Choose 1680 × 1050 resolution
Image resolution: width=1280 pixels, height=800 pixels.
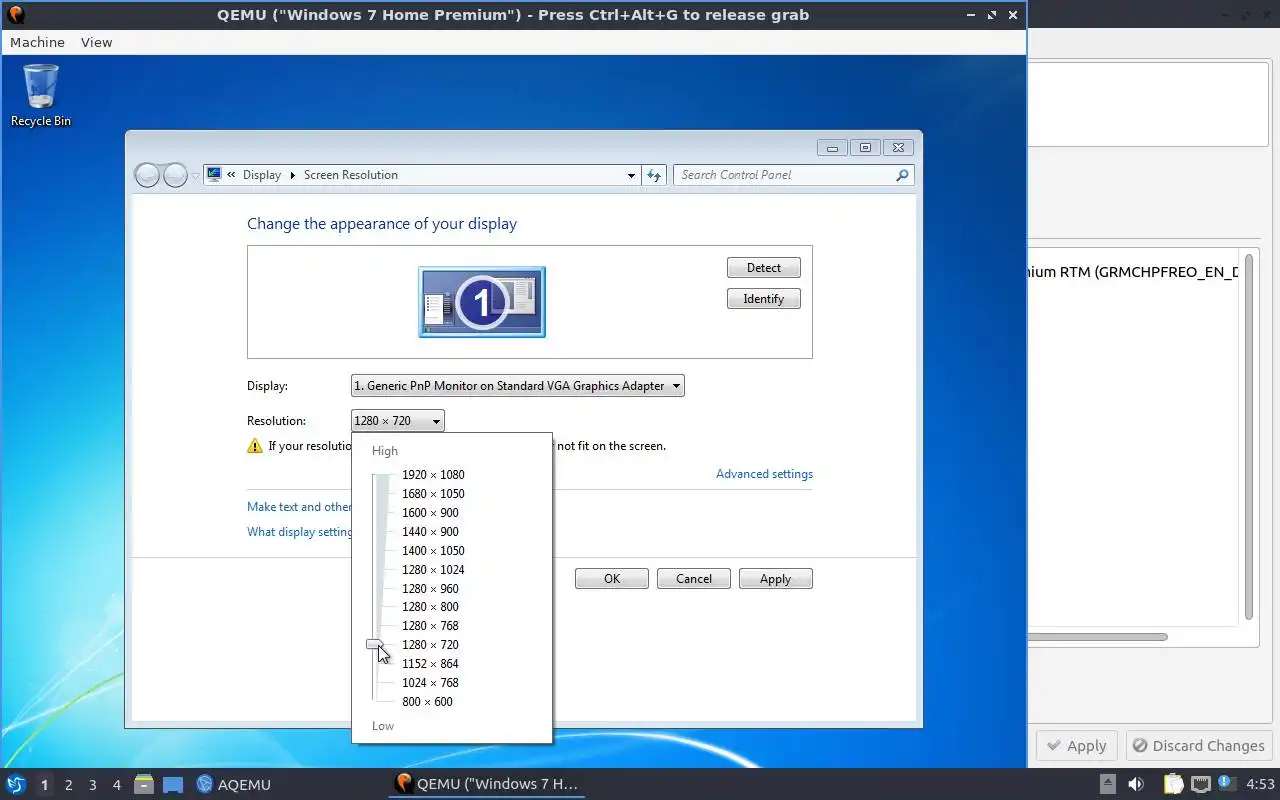coord(433,494)
